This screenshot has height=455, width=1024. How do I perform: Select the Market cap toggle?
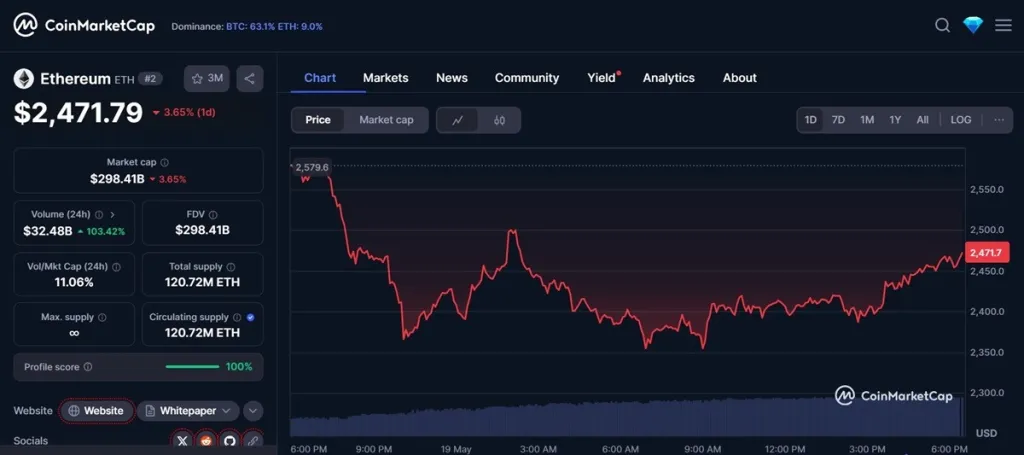386,120
